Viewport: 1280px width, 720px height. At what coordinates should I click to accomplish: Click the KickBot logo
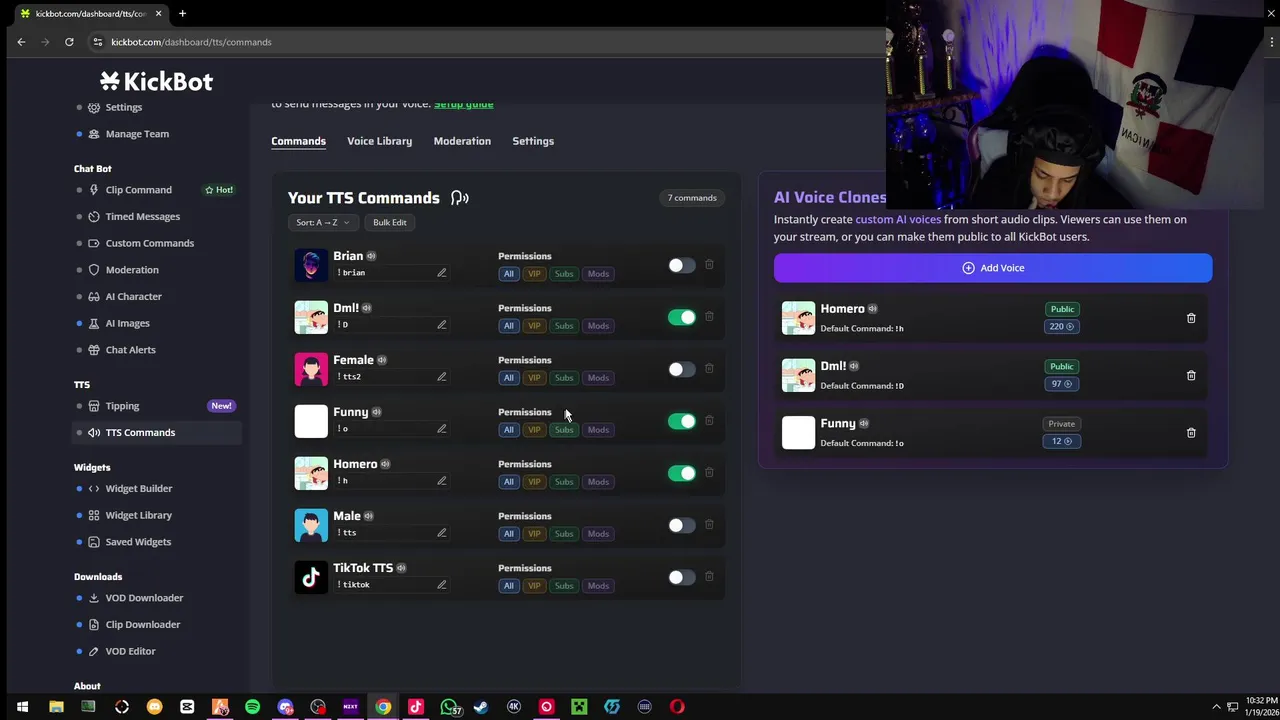click(156, 81)
